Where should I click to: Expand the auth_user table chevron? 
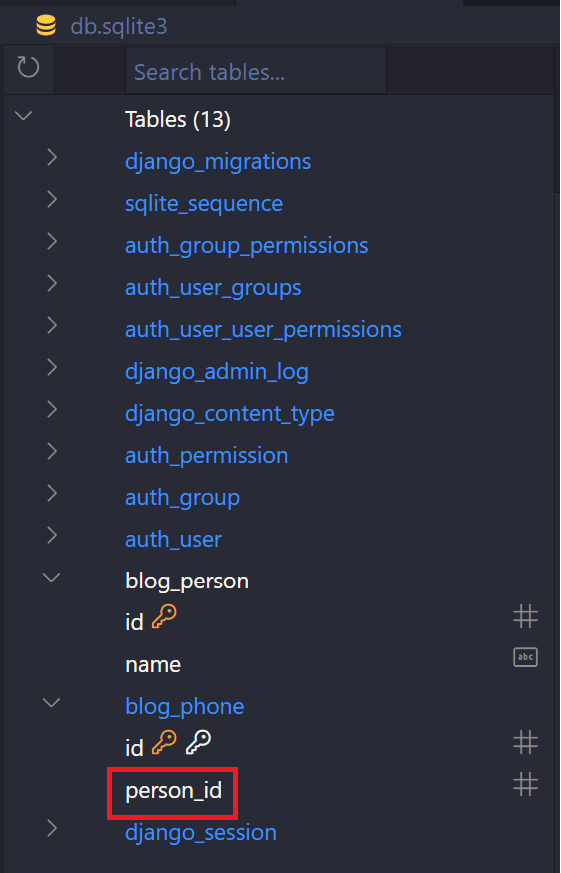(x=52, y=535)
